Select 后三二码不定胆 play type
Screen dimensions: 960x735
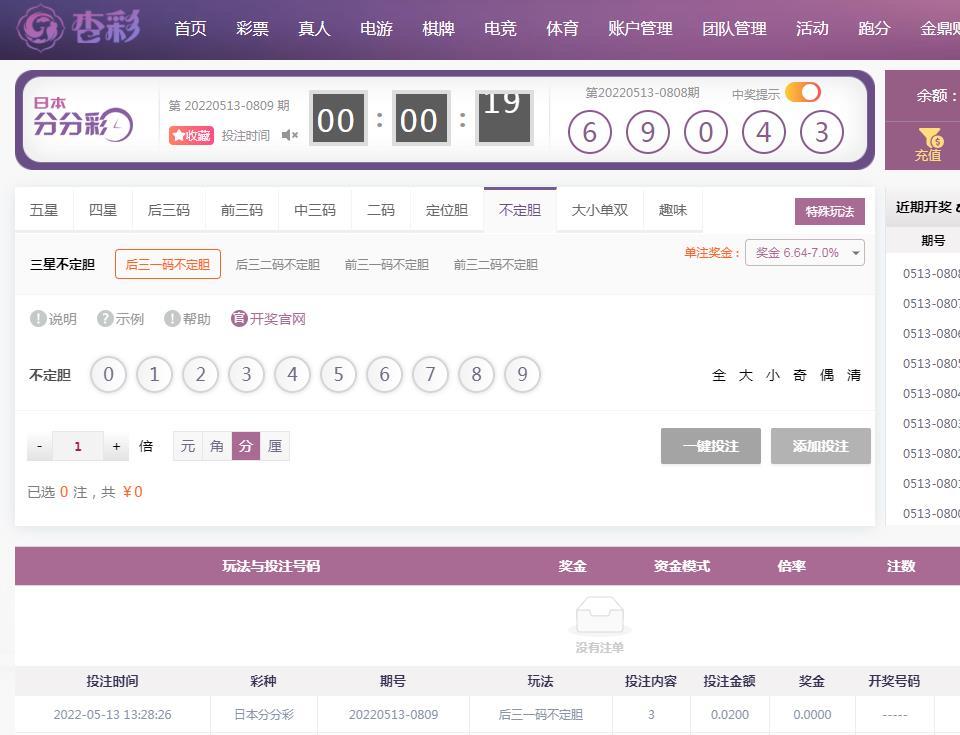pyautogui.click(x=277, y=264)
